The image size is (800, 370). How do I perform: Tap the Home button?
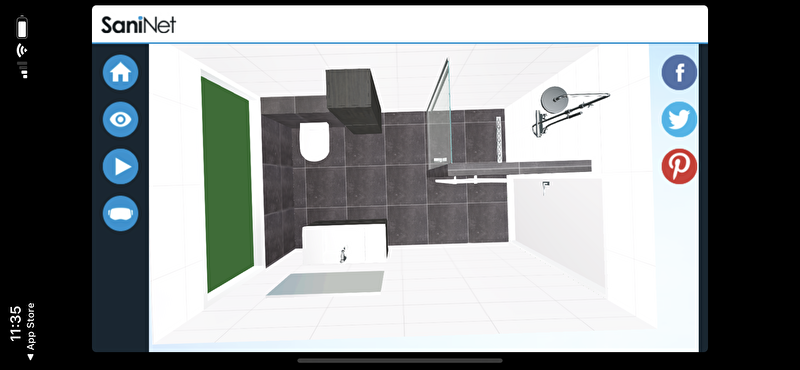click(x=120, y=72)
